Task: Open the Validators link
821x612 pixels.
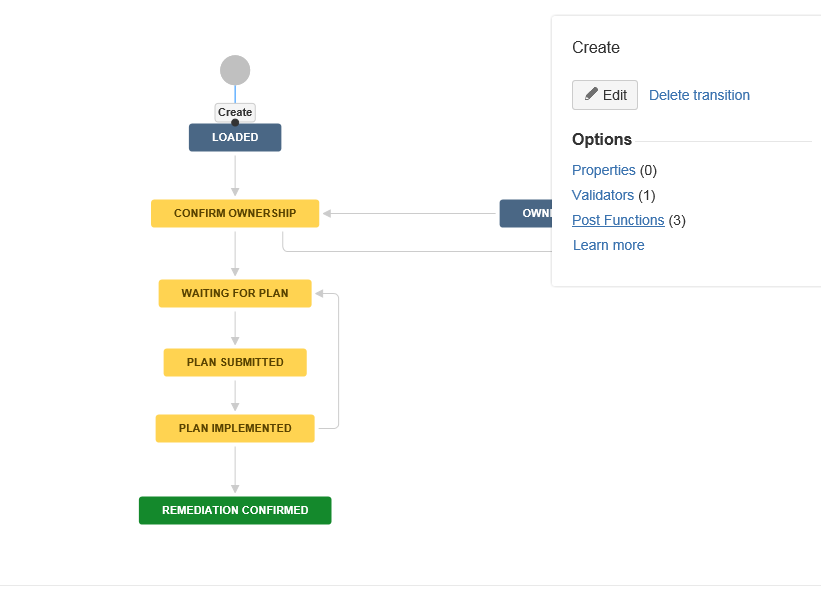Action: (603, 195)
